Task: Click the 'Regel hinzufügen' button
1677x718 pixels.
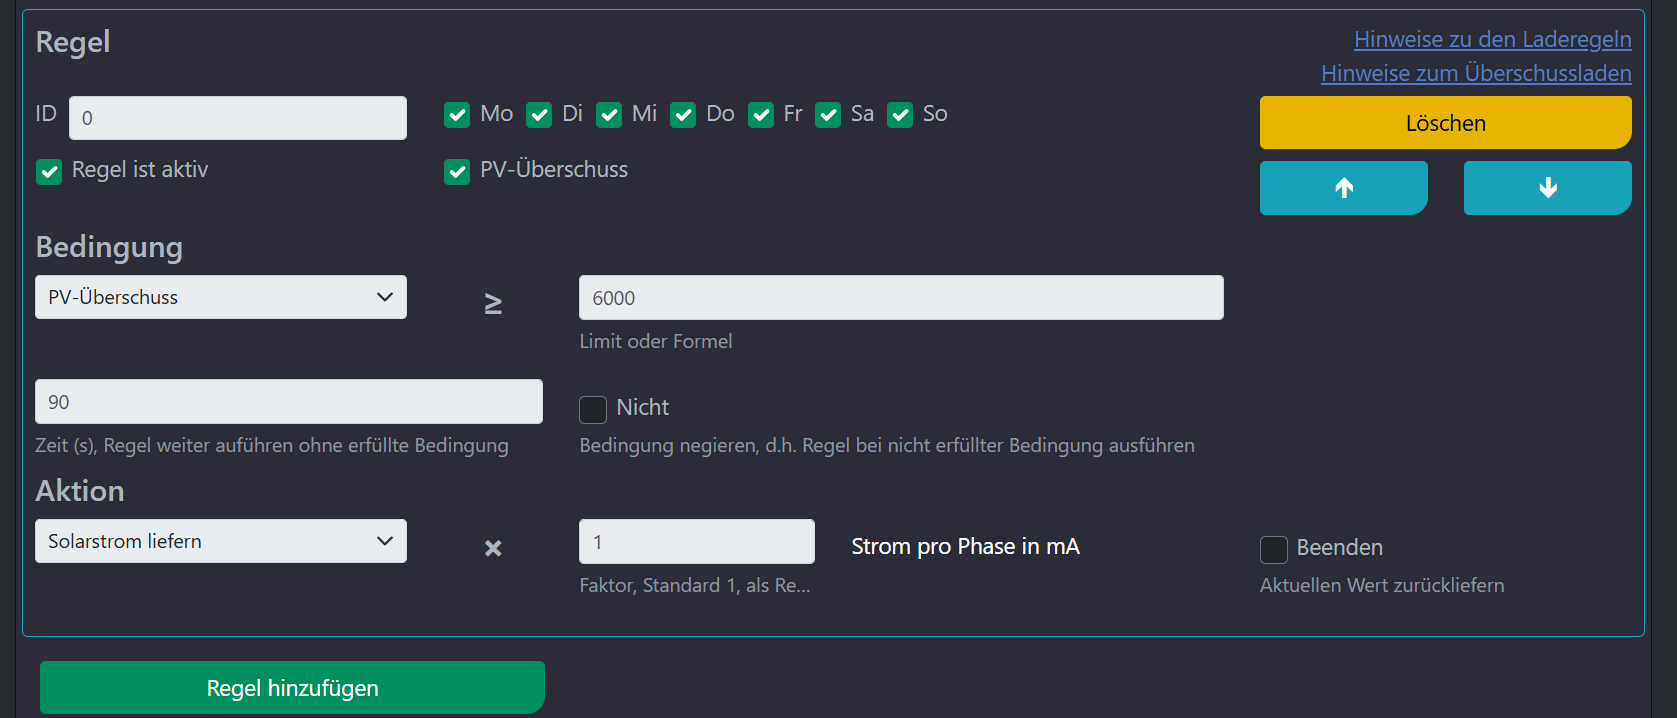Action: click(292, 688)
